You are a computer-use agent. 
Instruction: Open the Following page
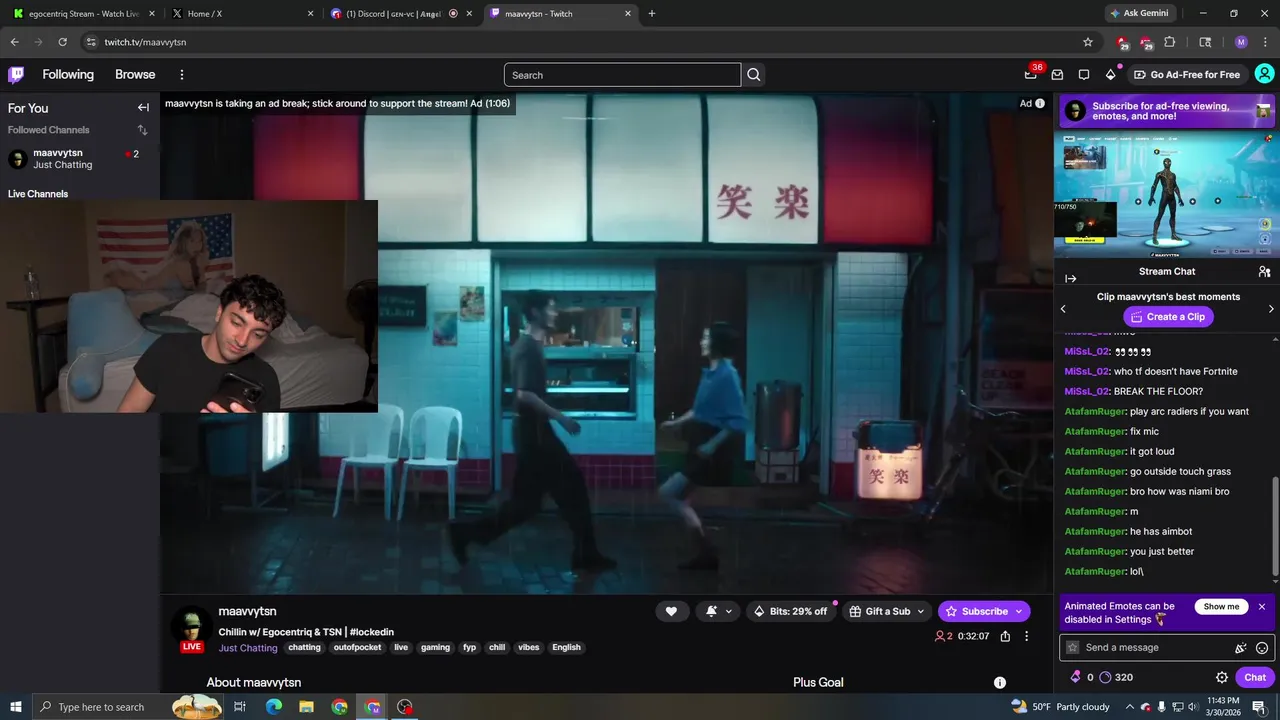click(68, 75)
